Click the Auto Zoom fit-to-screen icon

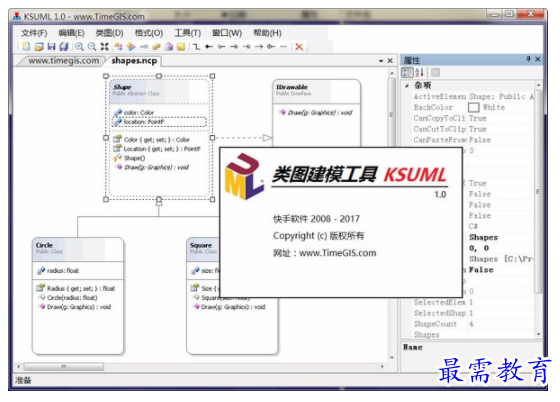click(x=104, y=46)
